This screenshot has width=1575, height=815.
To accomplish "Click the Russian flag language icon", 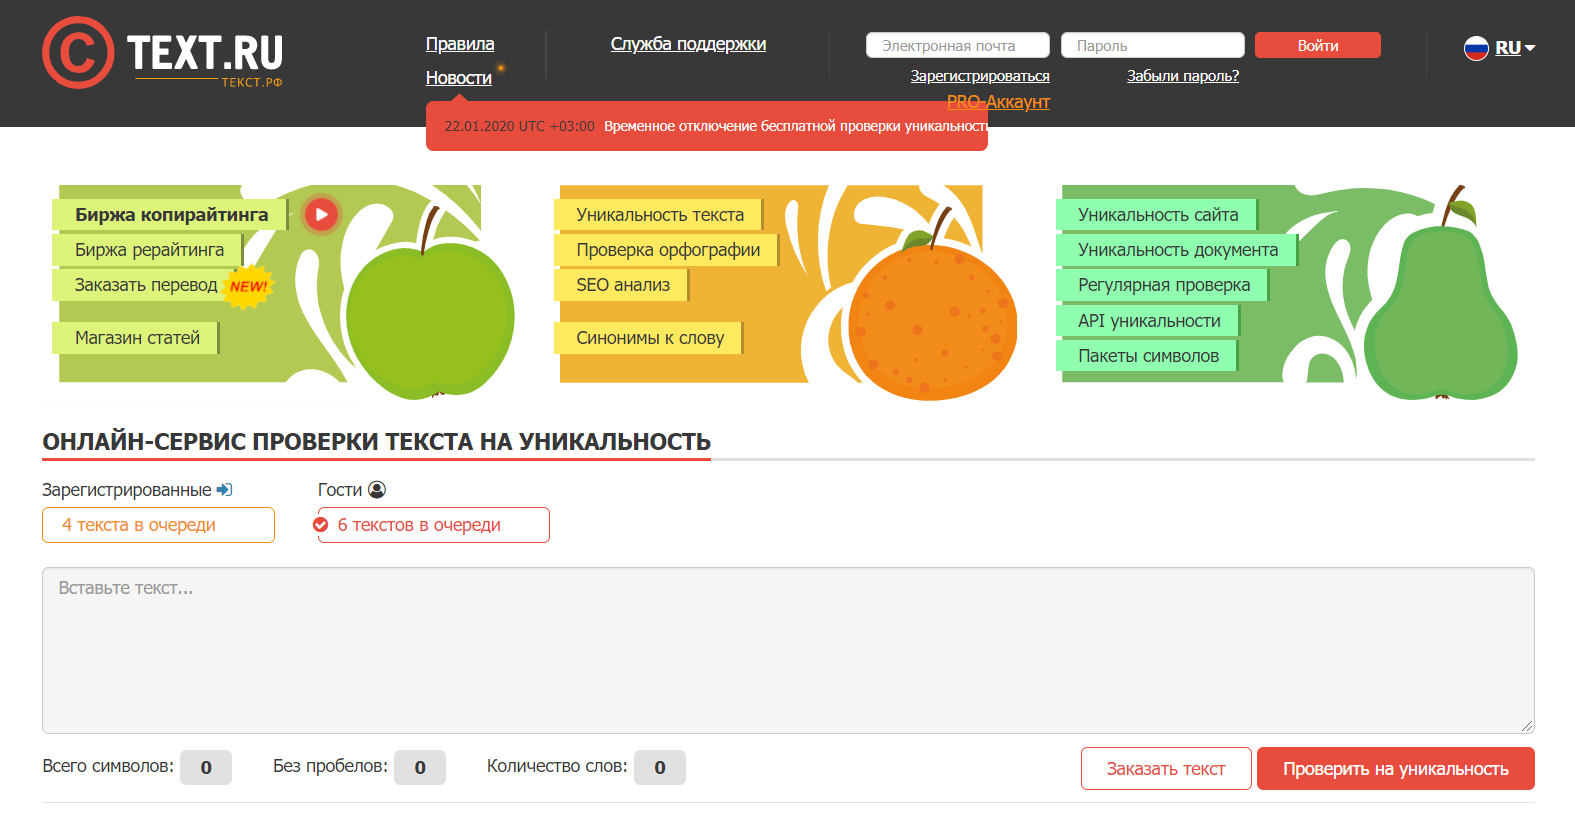I will (x=1476, y=47).
